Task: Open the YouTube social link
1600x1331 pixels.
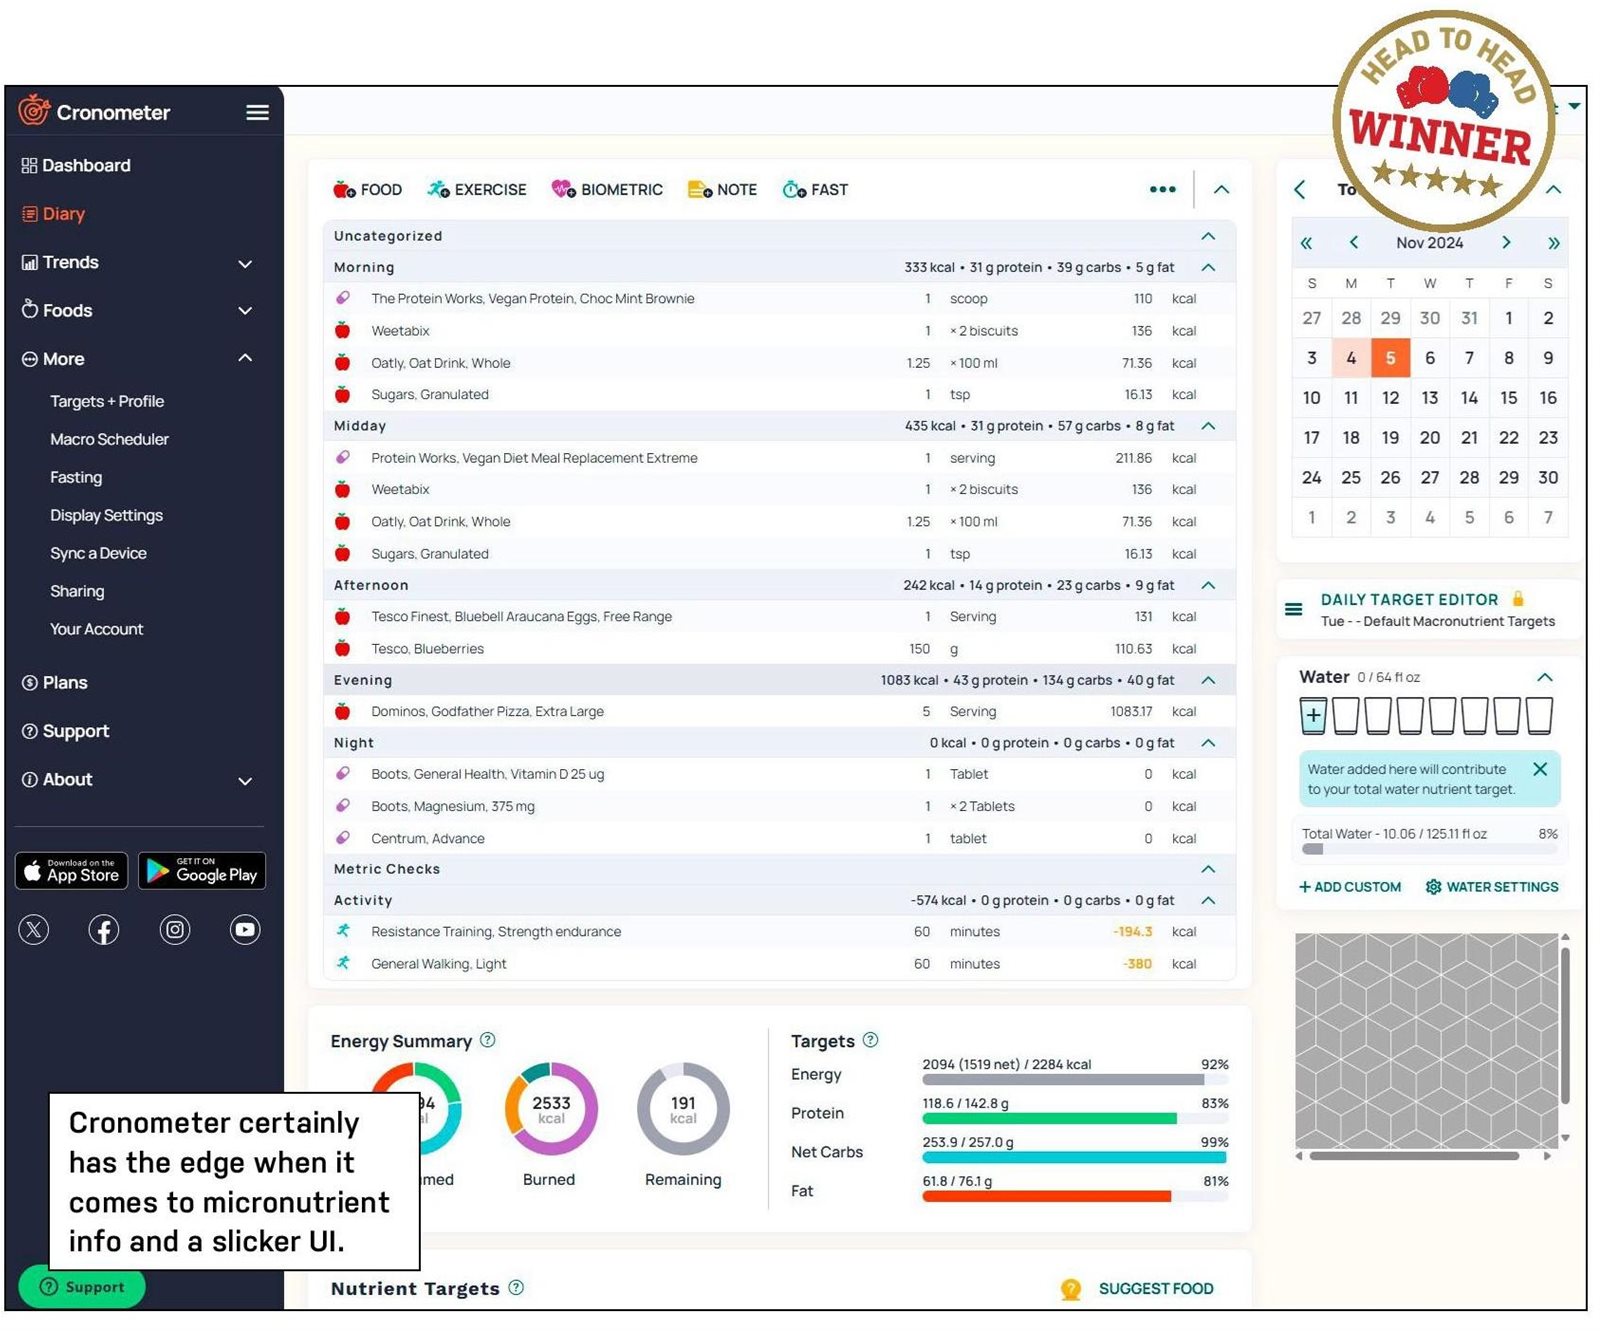Action: pyautogui.click(x=245, y=930)
